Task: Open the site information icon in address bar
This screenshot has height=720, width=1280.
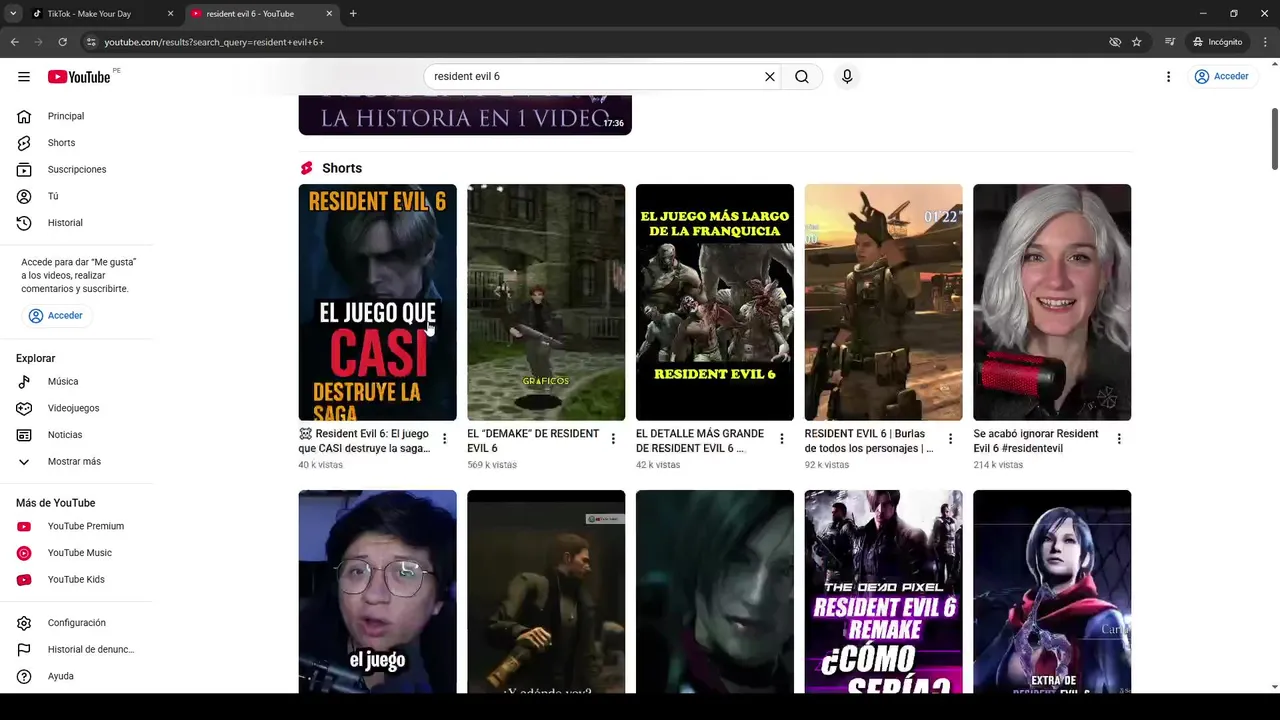Action: [x=91, y=42]
